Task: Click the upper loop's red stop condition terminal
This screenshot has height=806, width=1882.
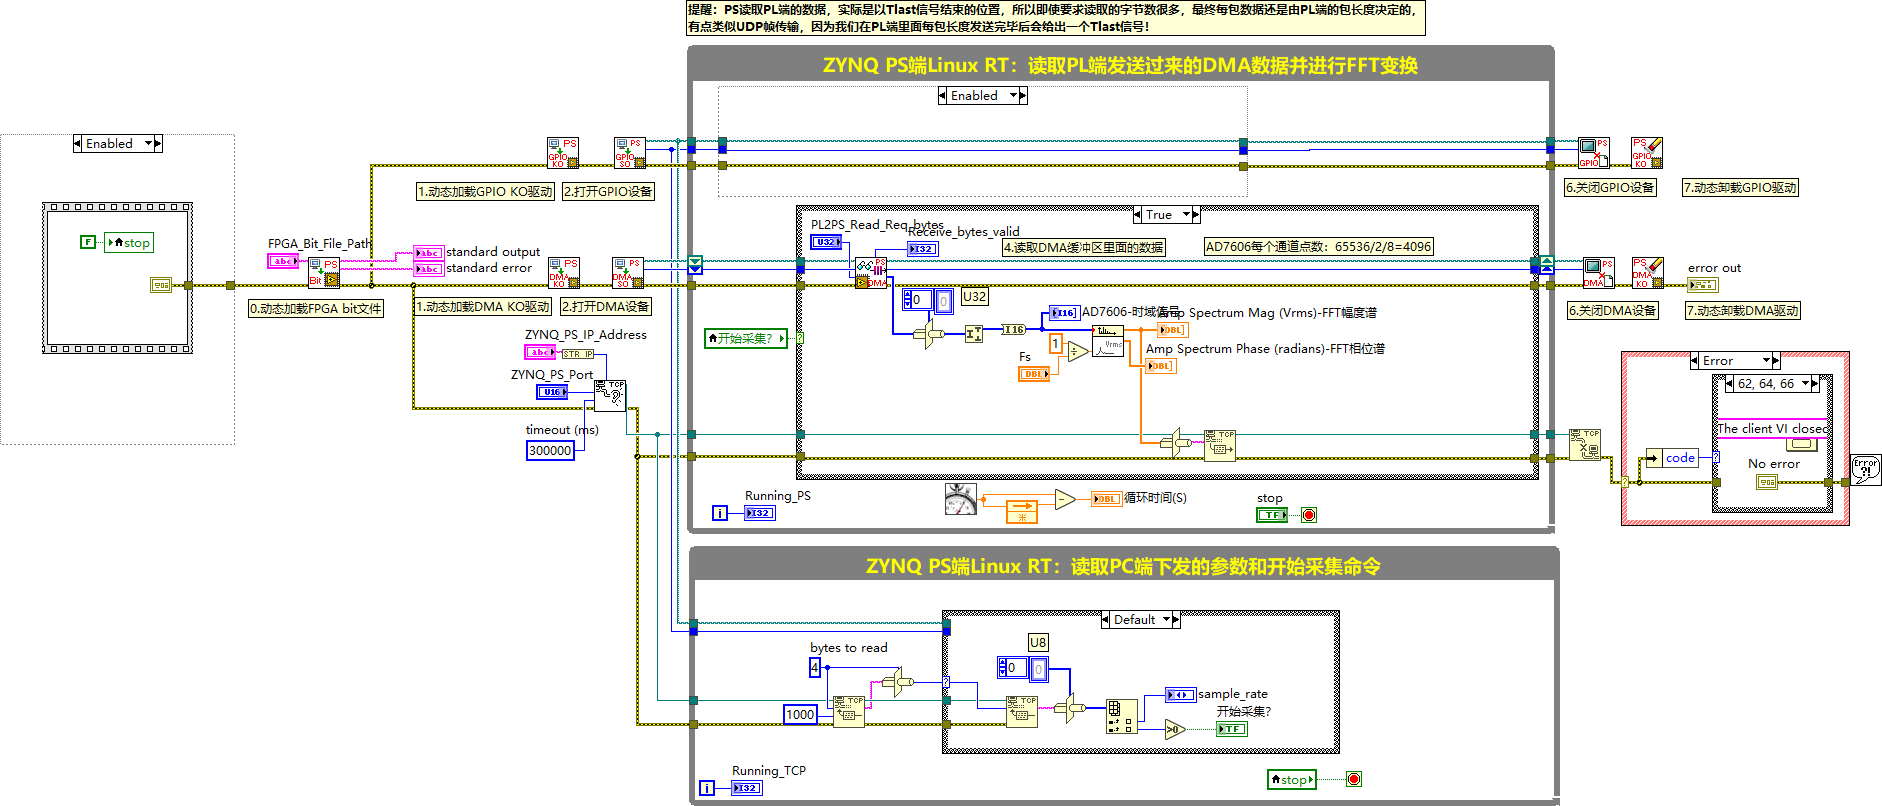Action: pos(1309,515)
